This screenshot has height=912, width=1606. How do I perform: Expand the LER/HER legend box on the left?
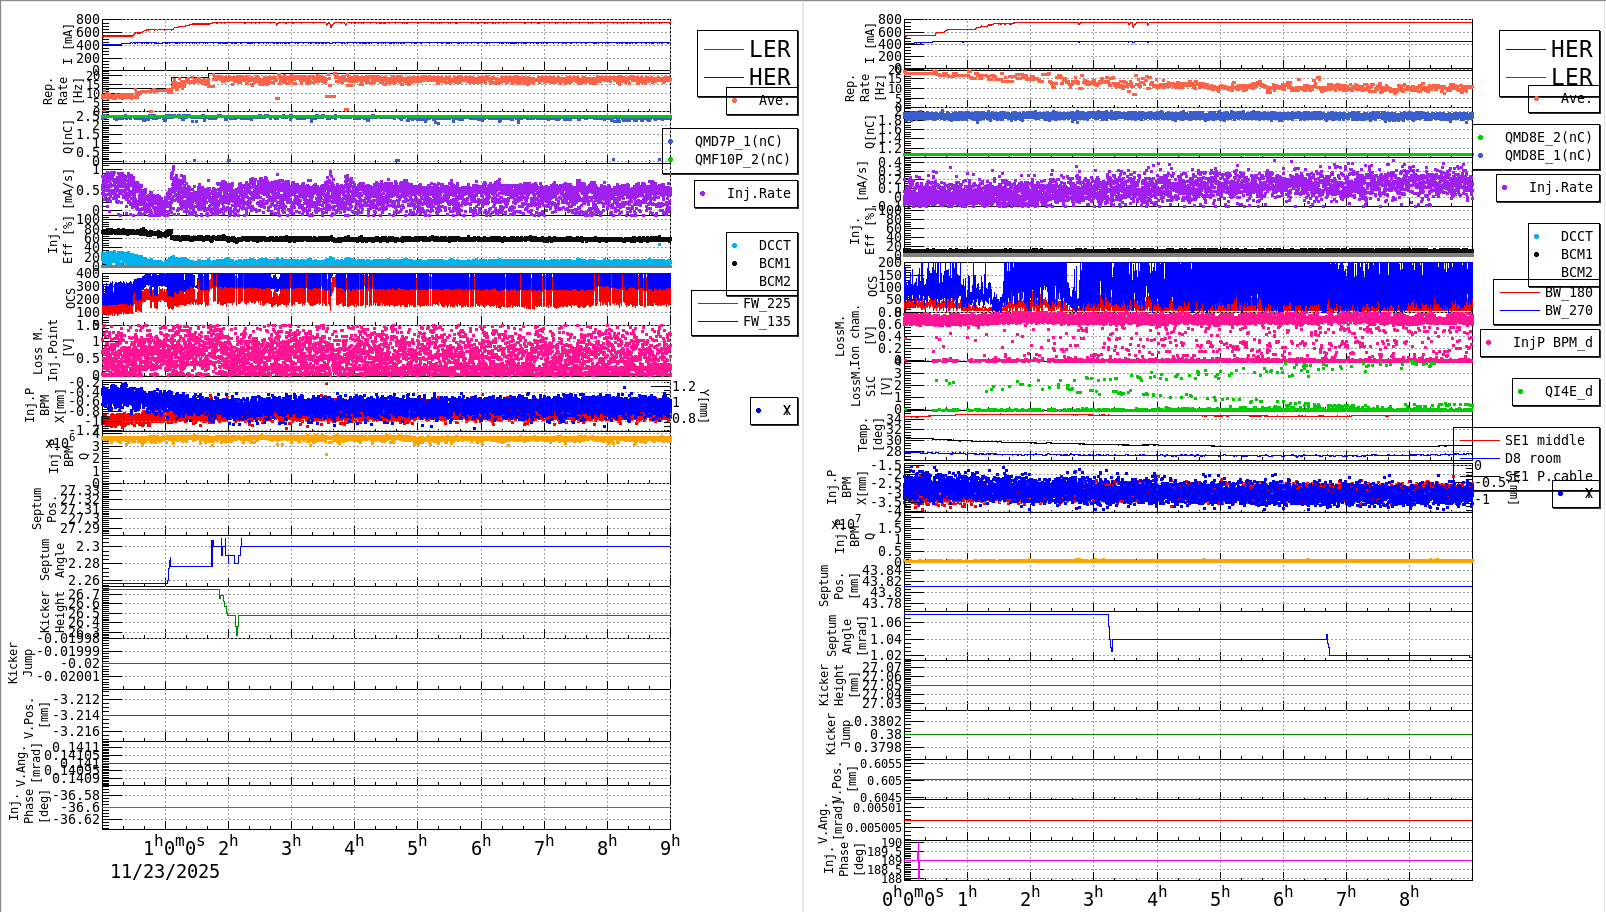(745, 62)
